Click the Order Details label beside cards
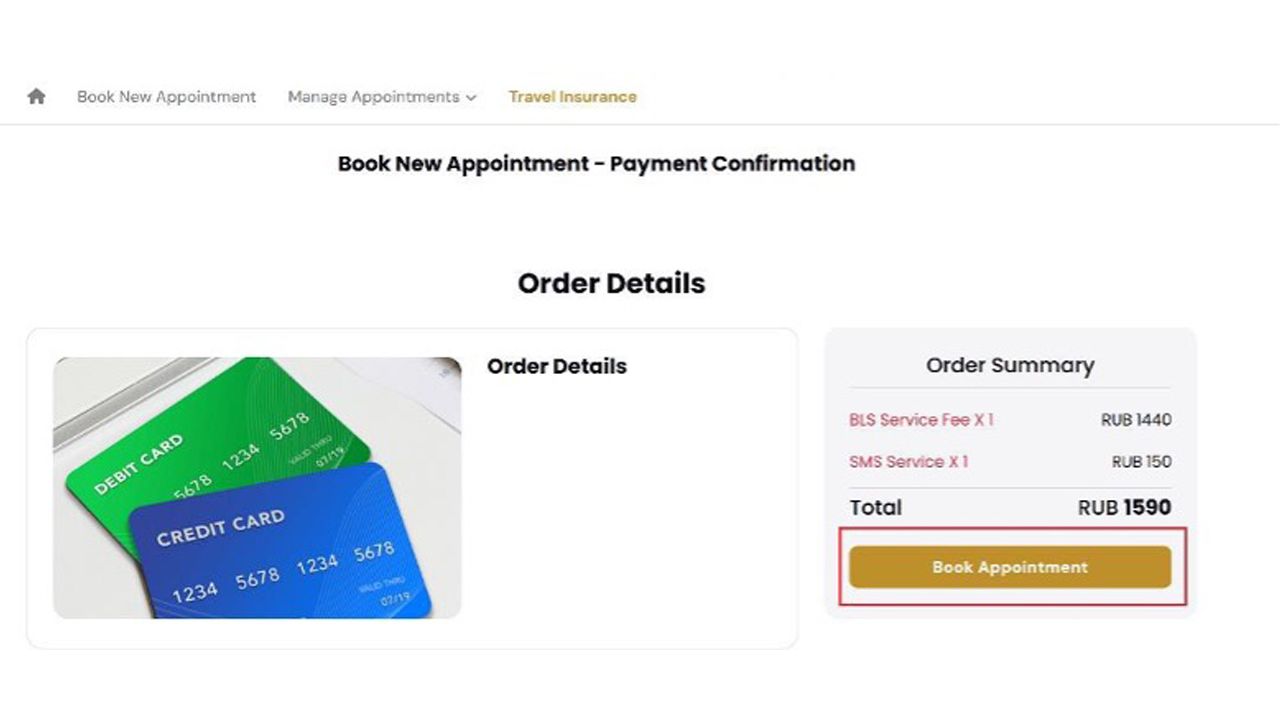The height and width of the screenshot is (720, 1280). [x=557, y=366]
